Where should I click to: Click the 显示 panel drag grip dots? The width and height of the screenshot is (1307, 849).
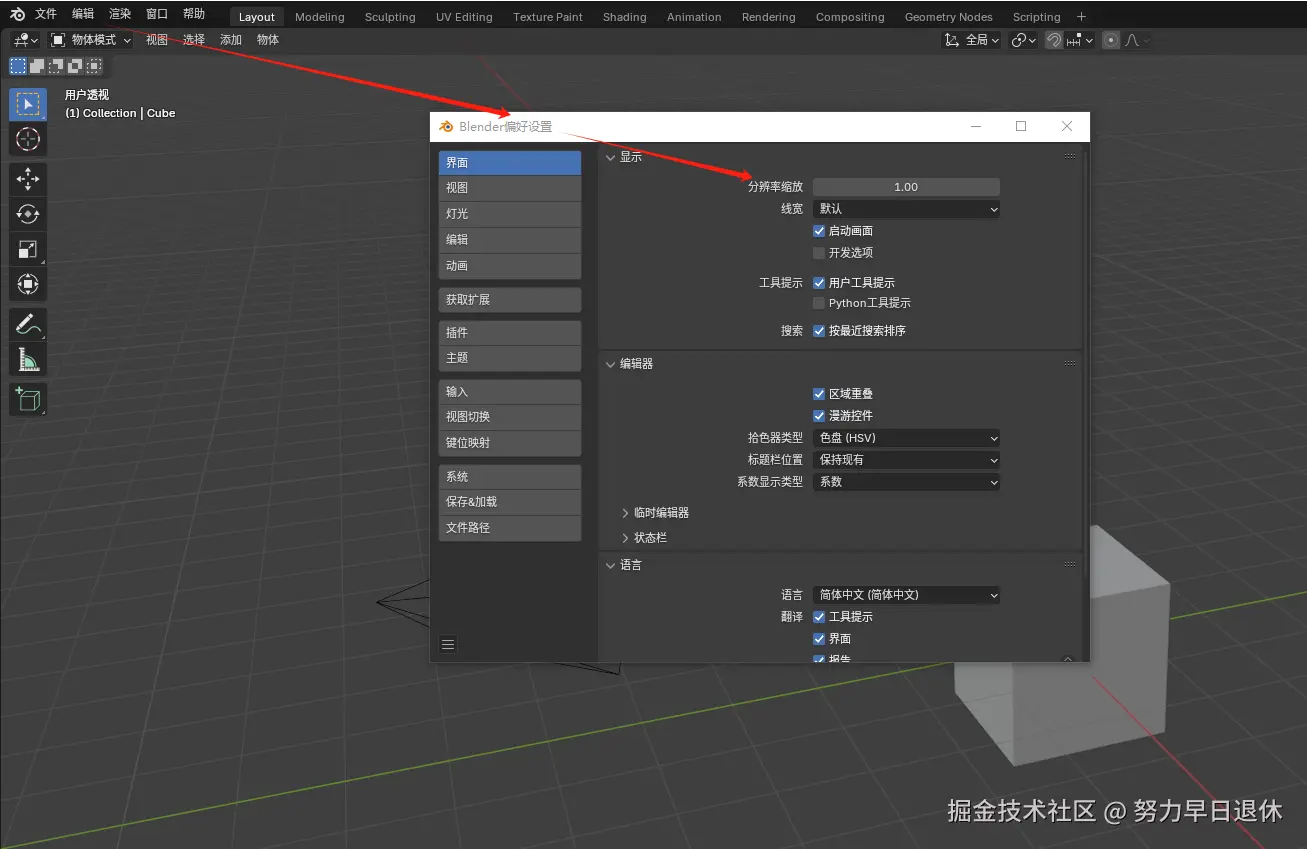pos(1070,156)
